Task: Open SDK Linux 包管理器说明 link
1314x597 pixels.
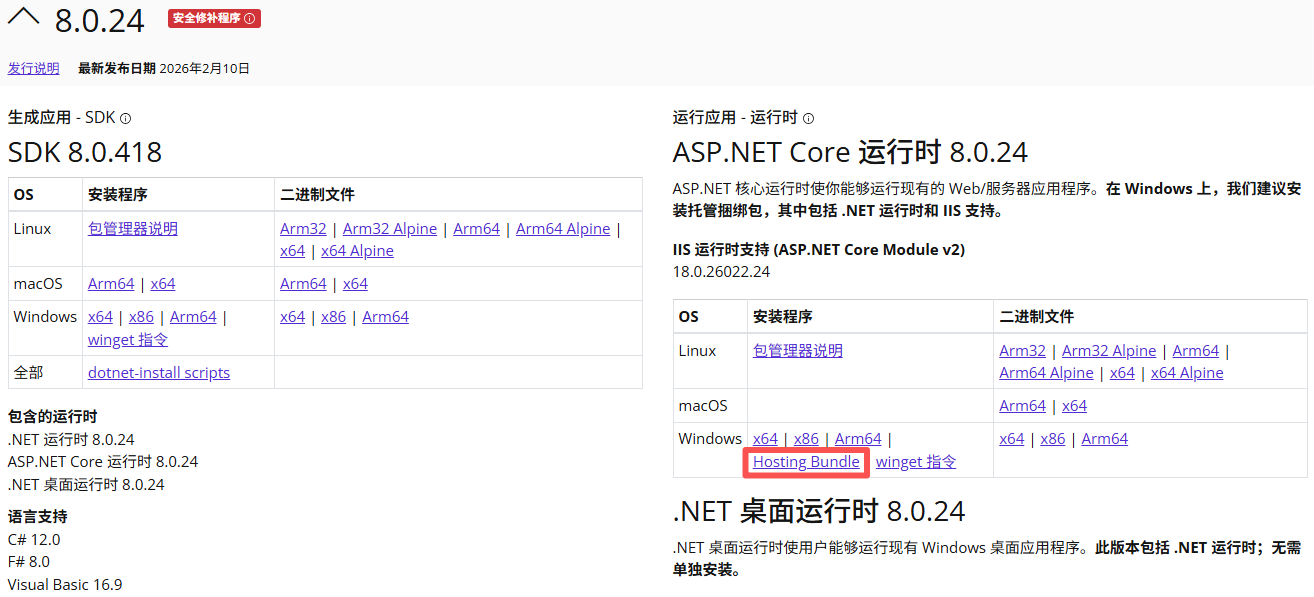Action: click(132, 228)
